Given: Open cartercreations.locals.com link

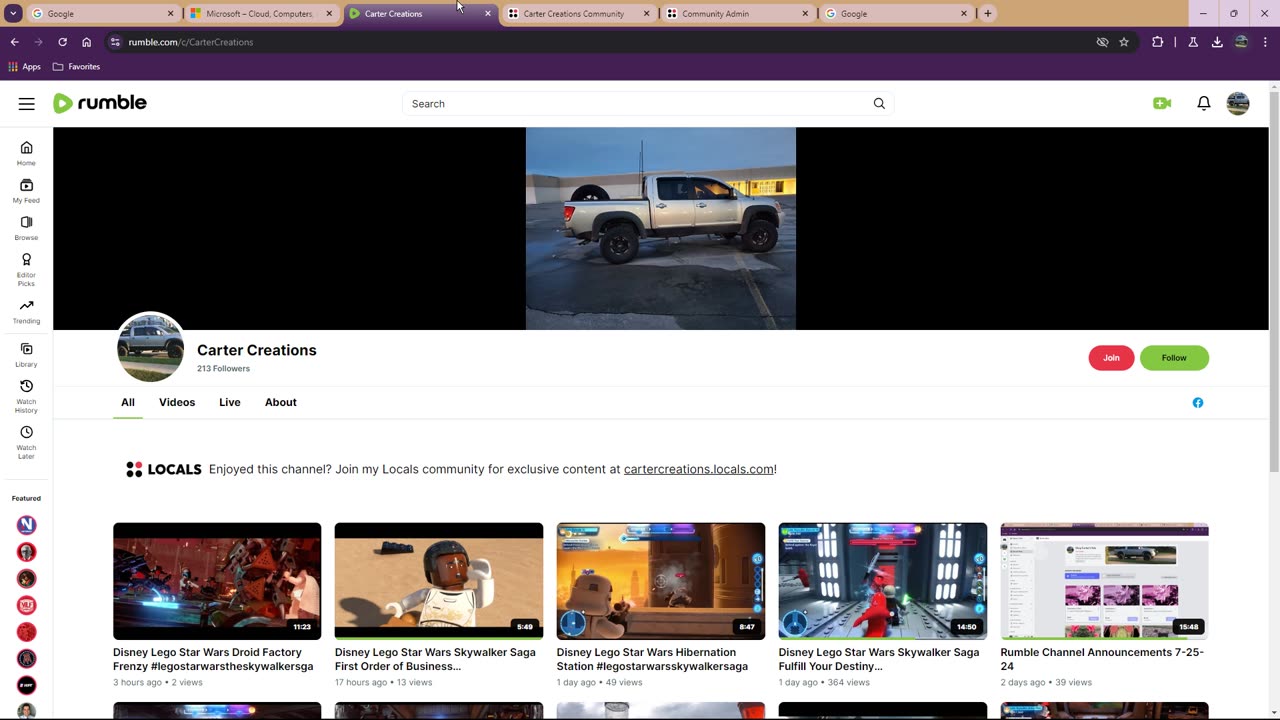Looking at the screenshot, I should click(698, 469).
